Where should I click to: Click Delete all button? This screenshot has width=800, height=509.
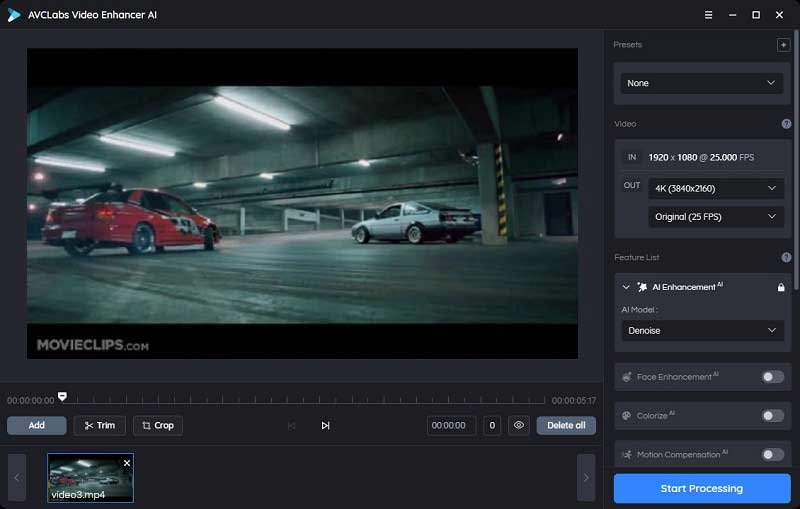(x=566, y=425)
